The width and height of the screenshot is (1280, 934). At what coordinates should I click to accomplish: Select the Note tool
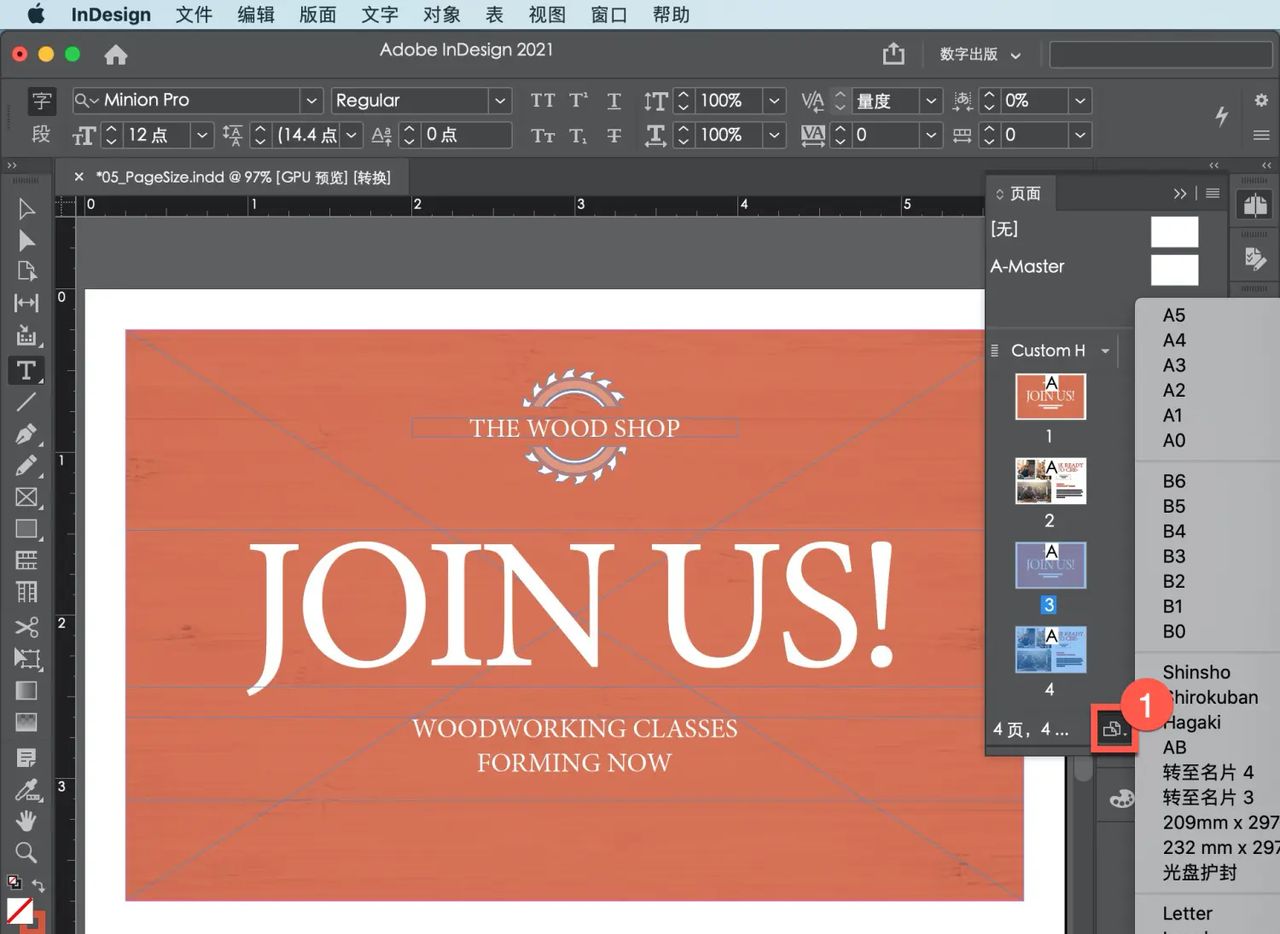click(x=27, y=757)
